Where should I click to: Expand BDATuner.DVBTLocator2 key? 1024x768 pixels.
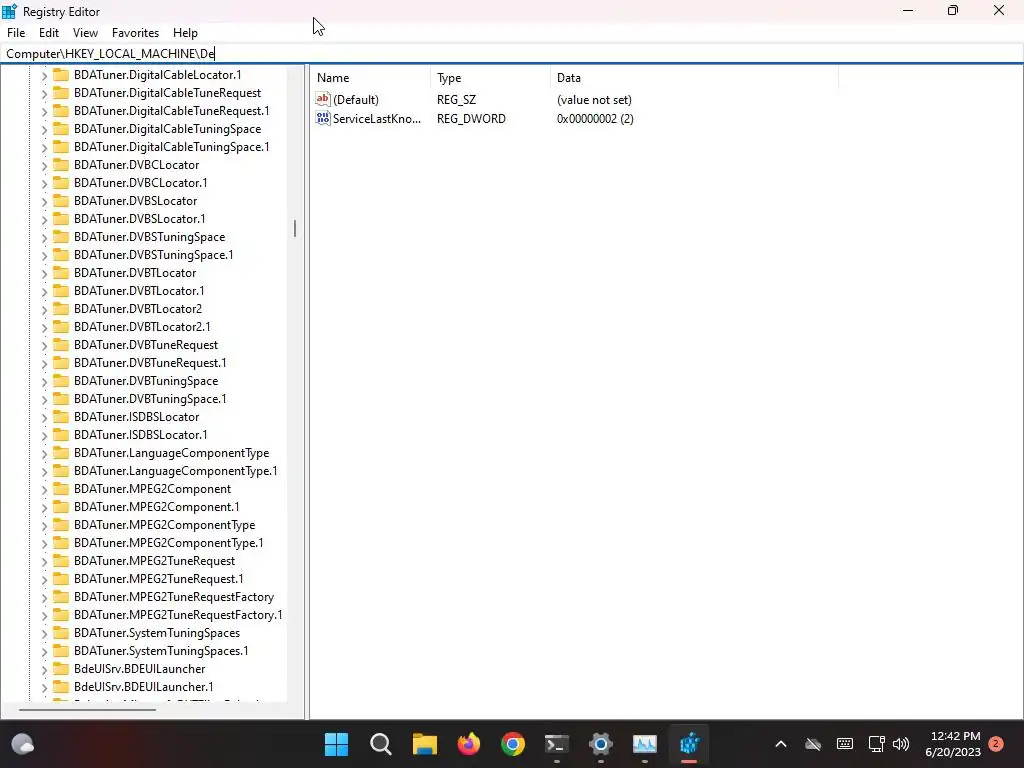[x=44, y=310]
